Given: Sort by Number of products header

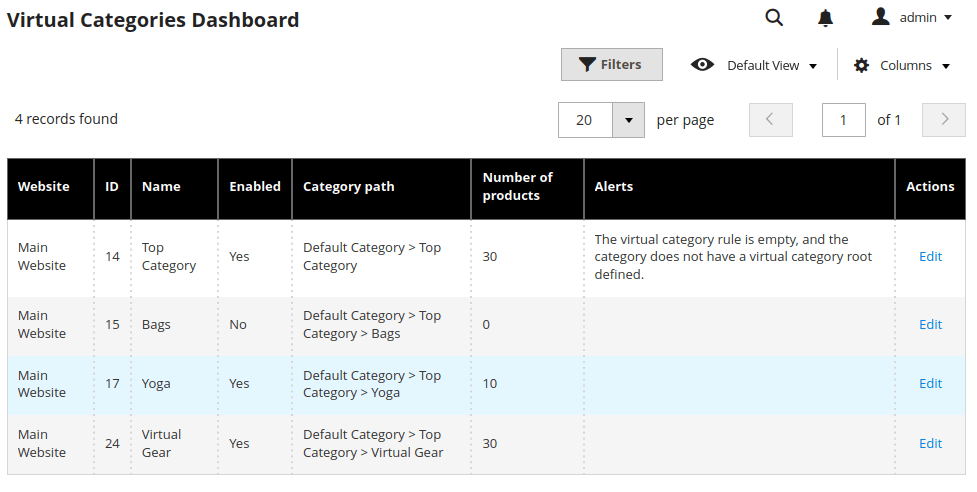Looking at the screenshot, I should coord(517,187).
